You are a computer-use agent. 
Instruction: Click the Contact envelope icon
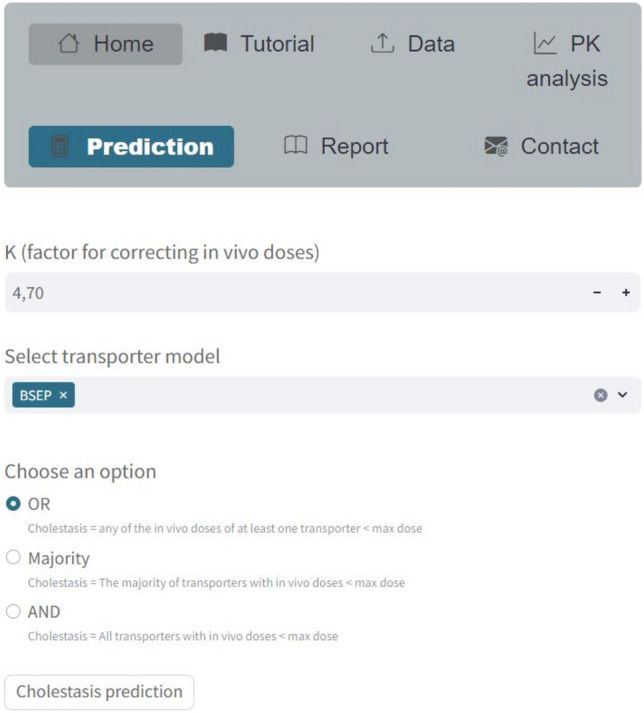coord(496,147)
